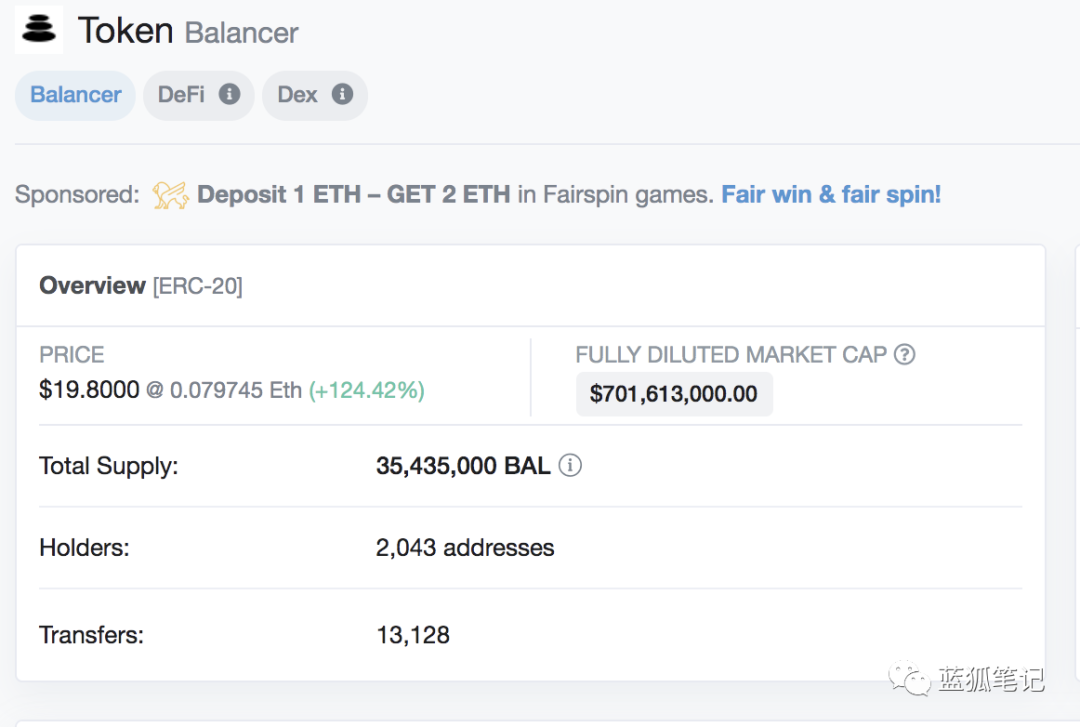Select the Balancer tag
Viewport: 1080px width, 727px height.
tap(75, 95)
